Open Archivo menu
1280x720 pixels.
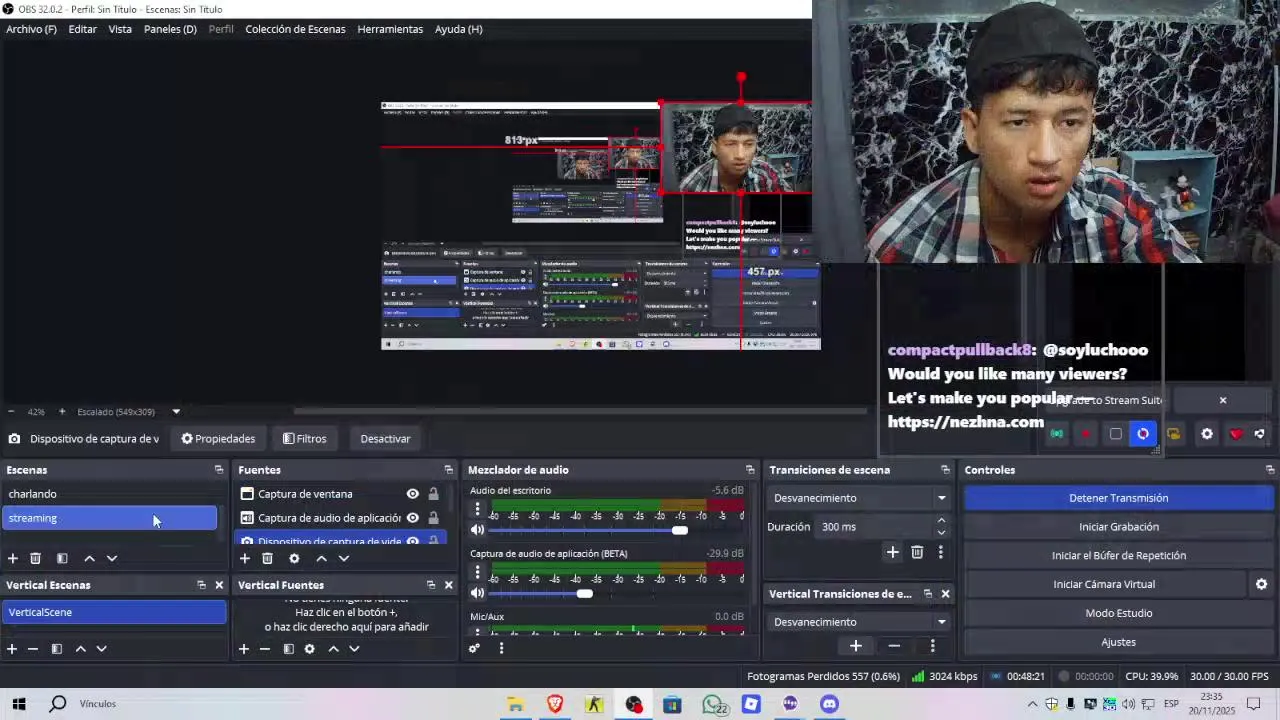[31, 29]
